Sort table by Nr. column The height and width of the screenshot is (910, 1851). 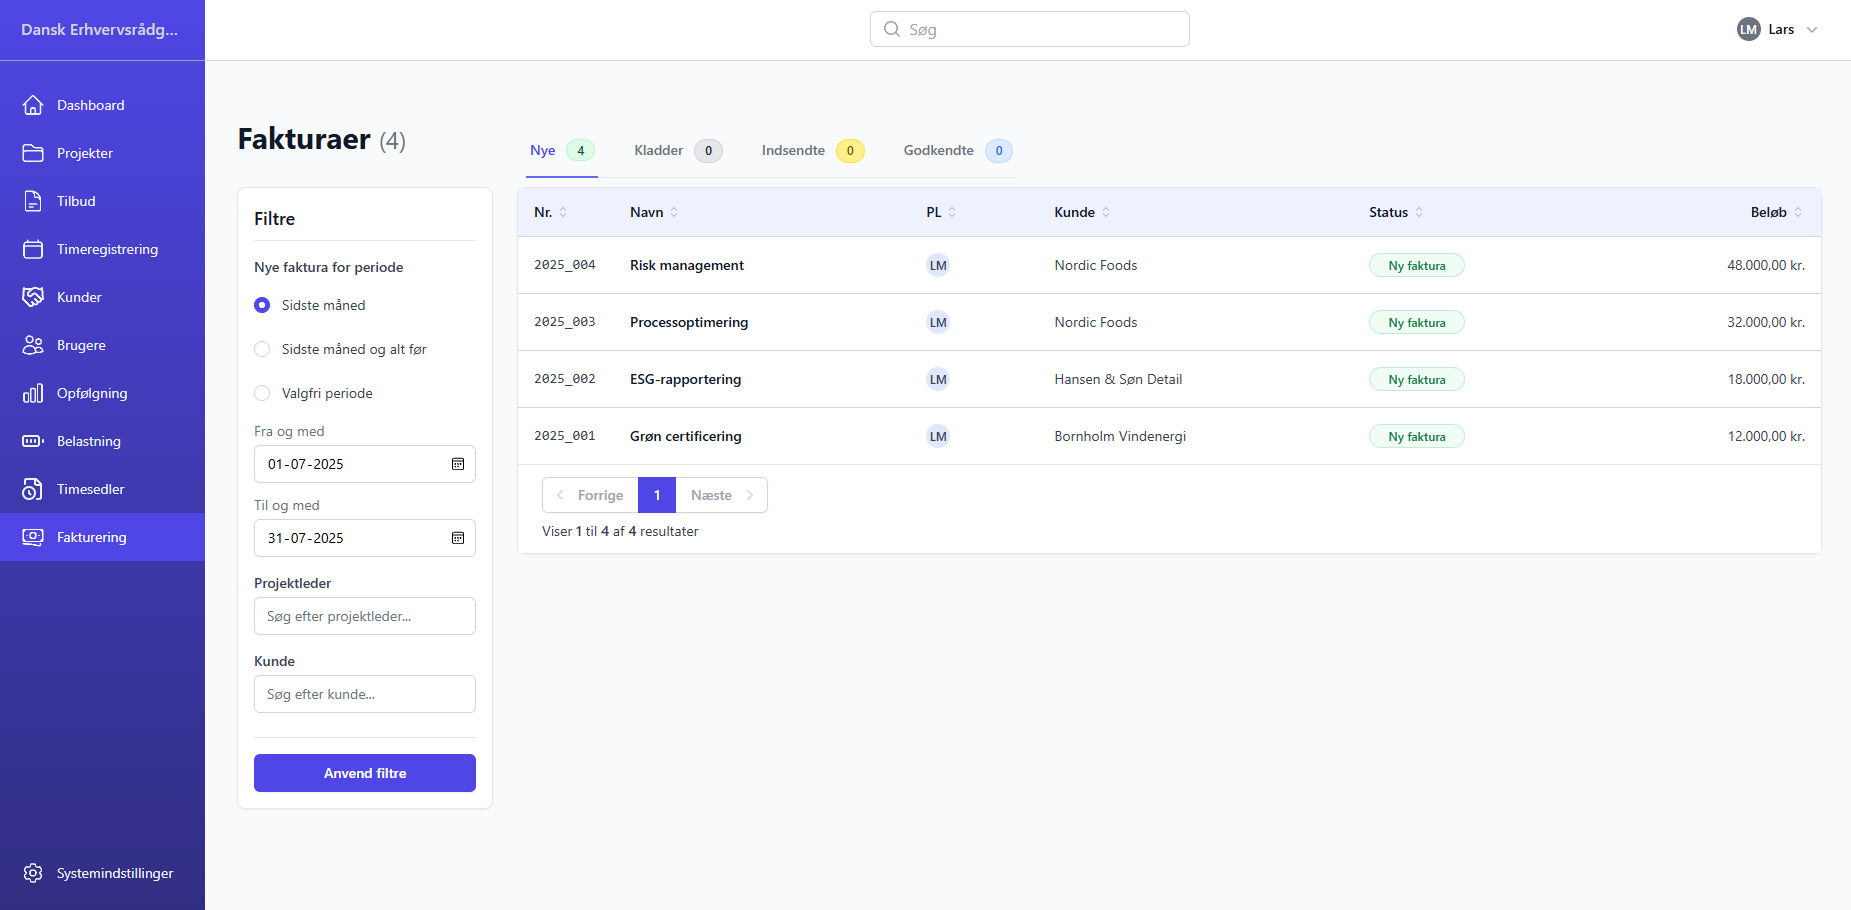[550, 212]
